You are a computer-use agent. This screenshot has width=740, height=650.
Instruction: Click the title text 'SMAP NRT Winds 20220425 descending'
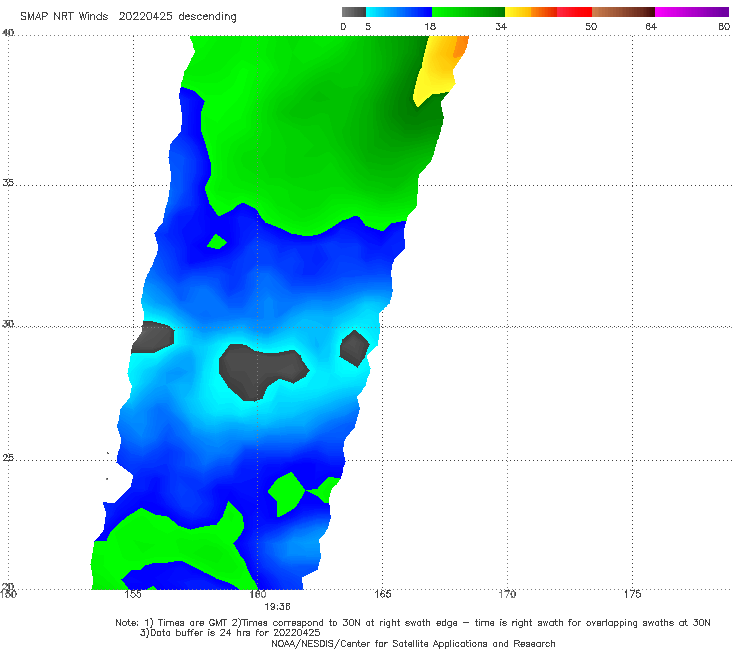(128, 17)
